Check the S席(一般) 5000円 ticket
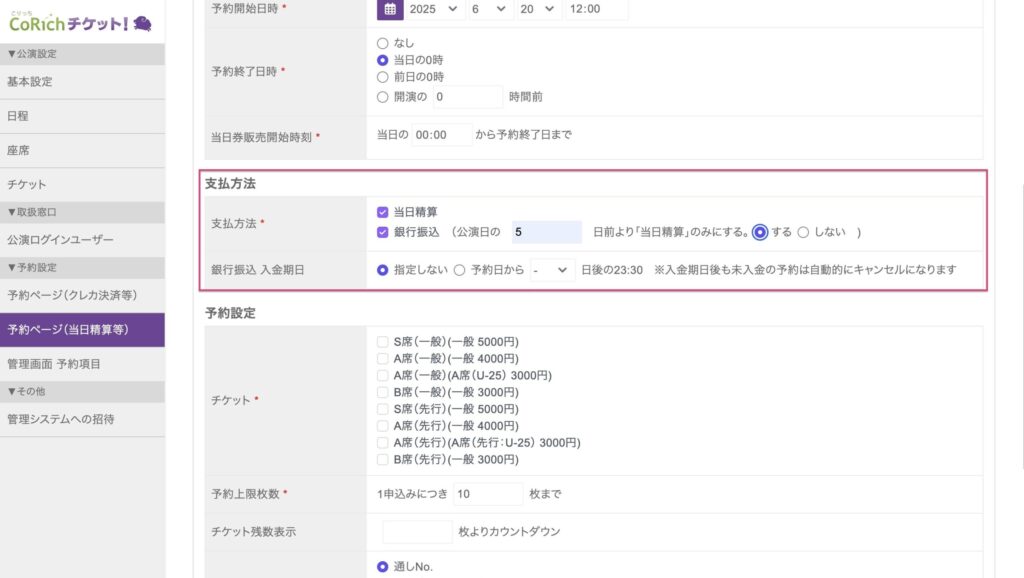Screen dimensions: 1024x578 [x=382, y=342]
